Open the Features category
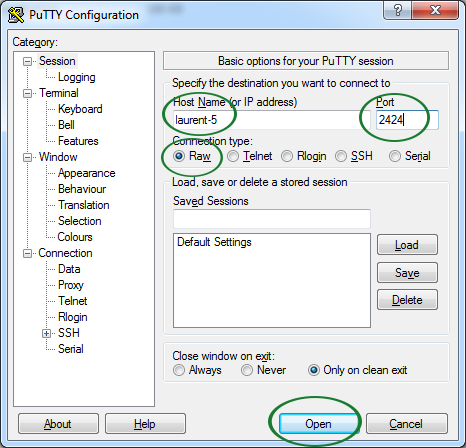This screenshot has height=448, width=466. (x=78, y=141)
